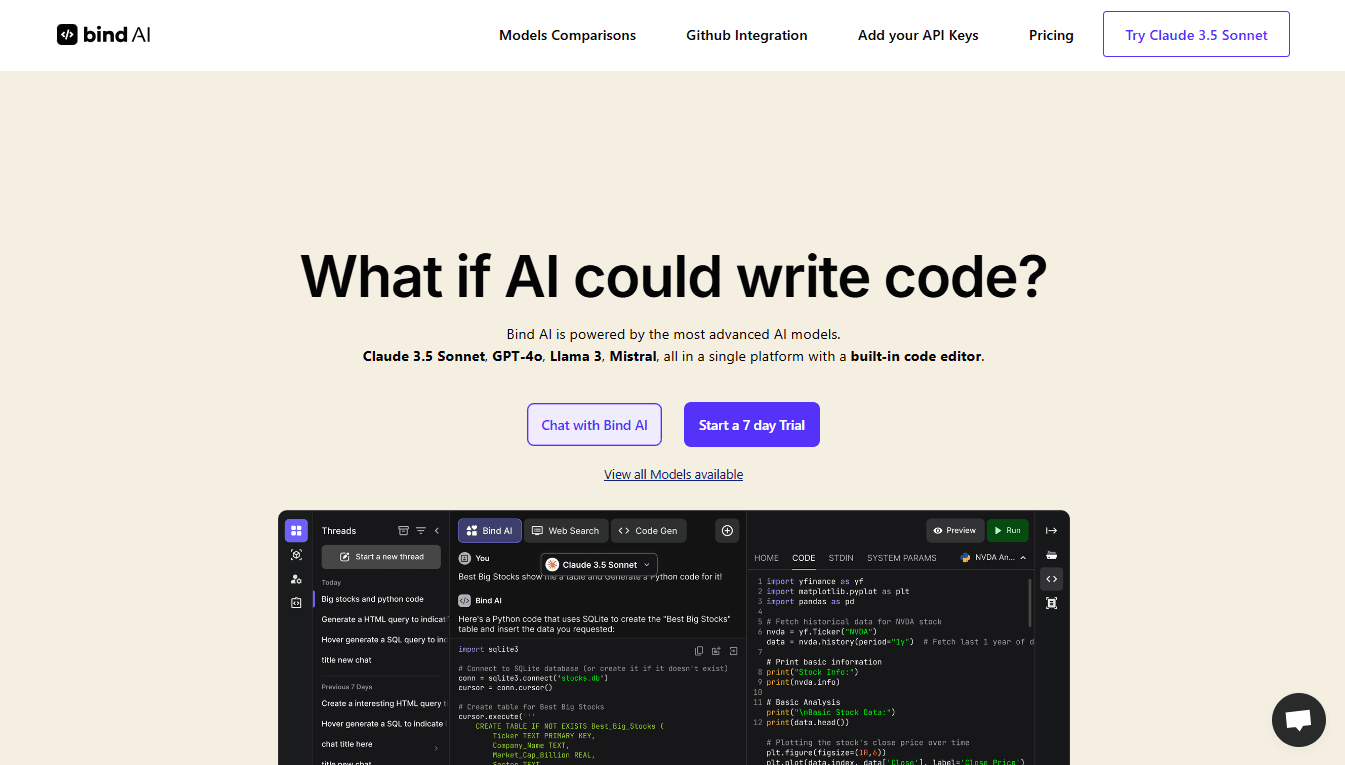This screenshot has width=1345, height=765.
Task: Open a new thread with the plus icon
Action: click(x=727, y=530)
